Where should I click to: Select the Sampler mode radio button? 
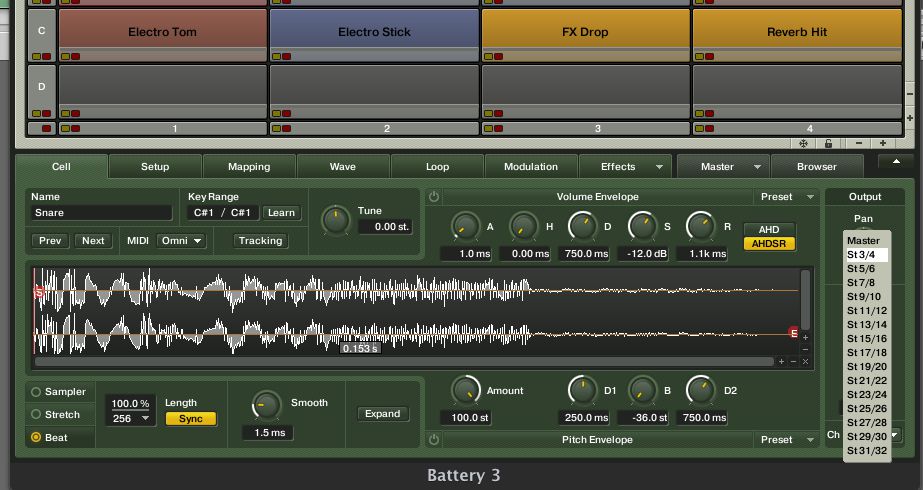point(36,392)
